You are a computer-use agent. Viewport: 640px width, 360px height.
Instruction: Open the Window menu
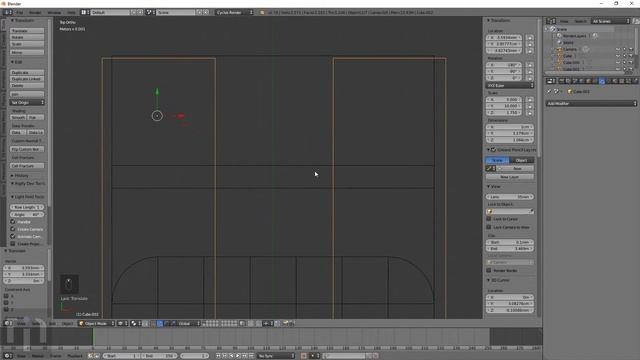pyautogui.click(x=54, y=13)
